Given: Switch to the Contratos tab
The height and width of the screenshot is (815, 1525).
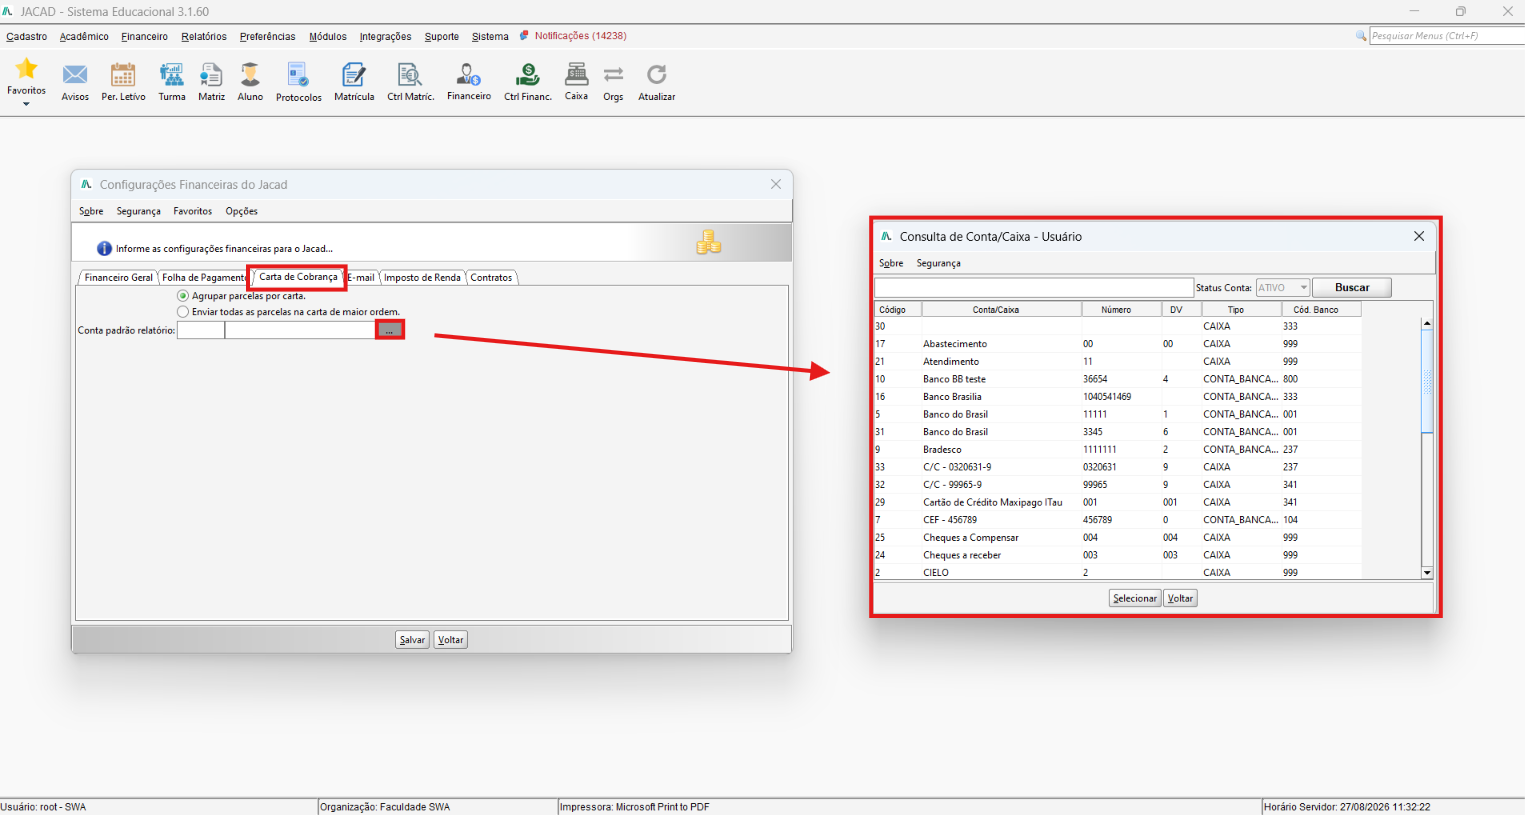Looking at the screenshot, I should coord(491,278).
